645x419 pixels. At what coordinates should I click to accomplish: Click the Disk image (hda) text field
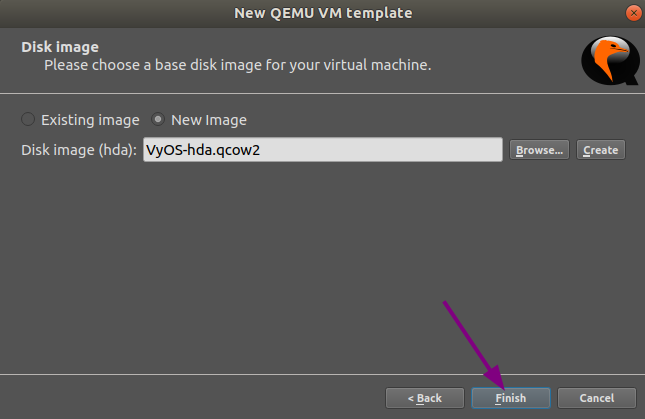click(x=321, y=150)
